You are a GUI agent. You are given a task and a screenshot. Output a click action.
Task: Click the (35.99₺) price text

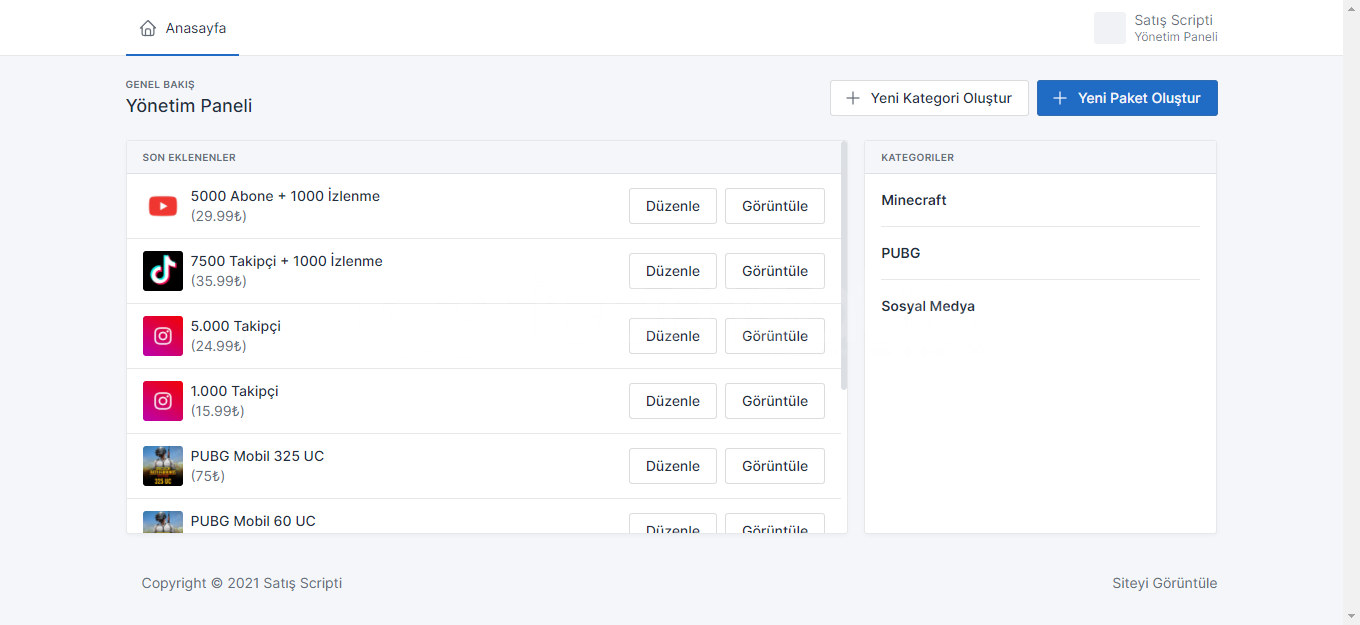pyautogui.click(x=219, y=281)
